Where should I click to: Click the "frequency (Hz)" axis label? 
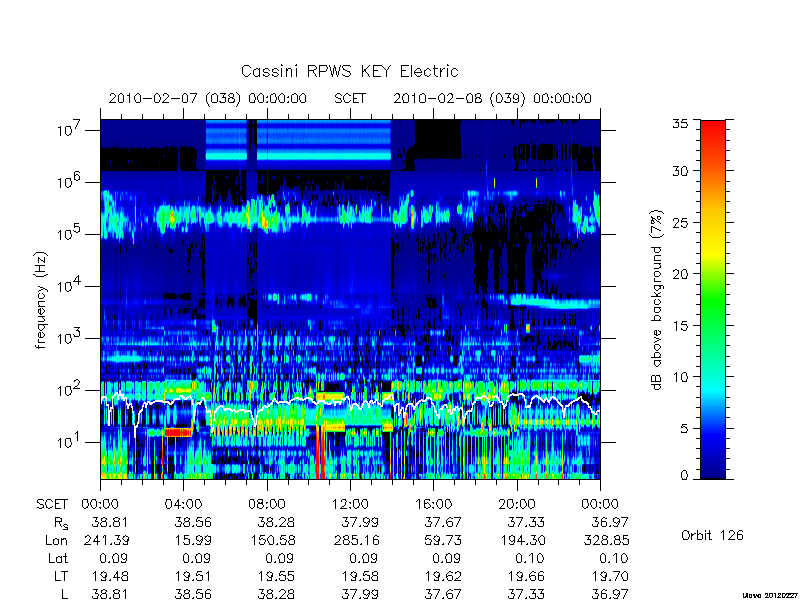41,300
